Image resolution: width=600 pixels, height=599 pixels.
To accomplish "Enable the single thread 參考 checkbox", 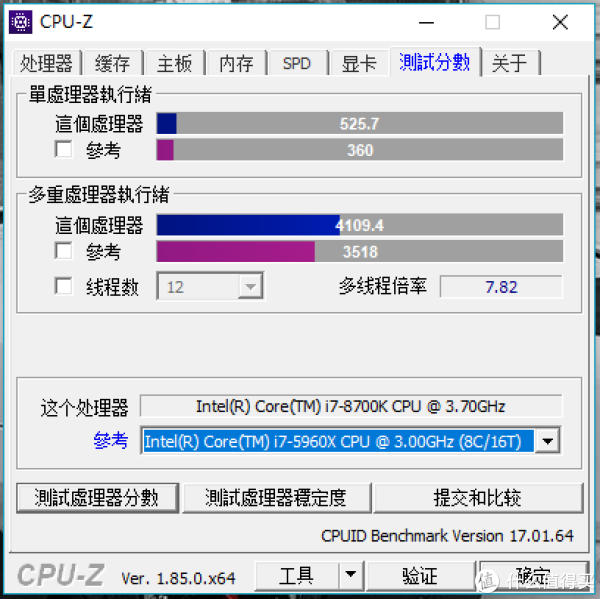I will pyautogui.click(x=63, y=149).
